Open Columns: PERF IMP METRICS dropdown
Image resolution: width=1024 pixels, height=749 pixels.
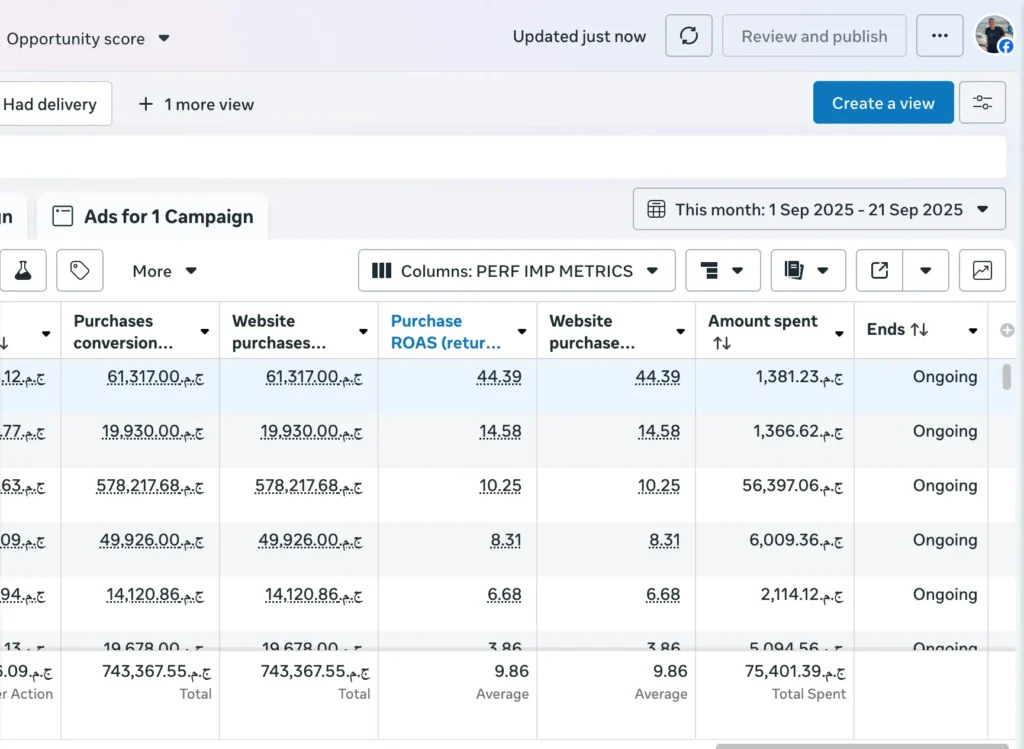pos(516,271)
